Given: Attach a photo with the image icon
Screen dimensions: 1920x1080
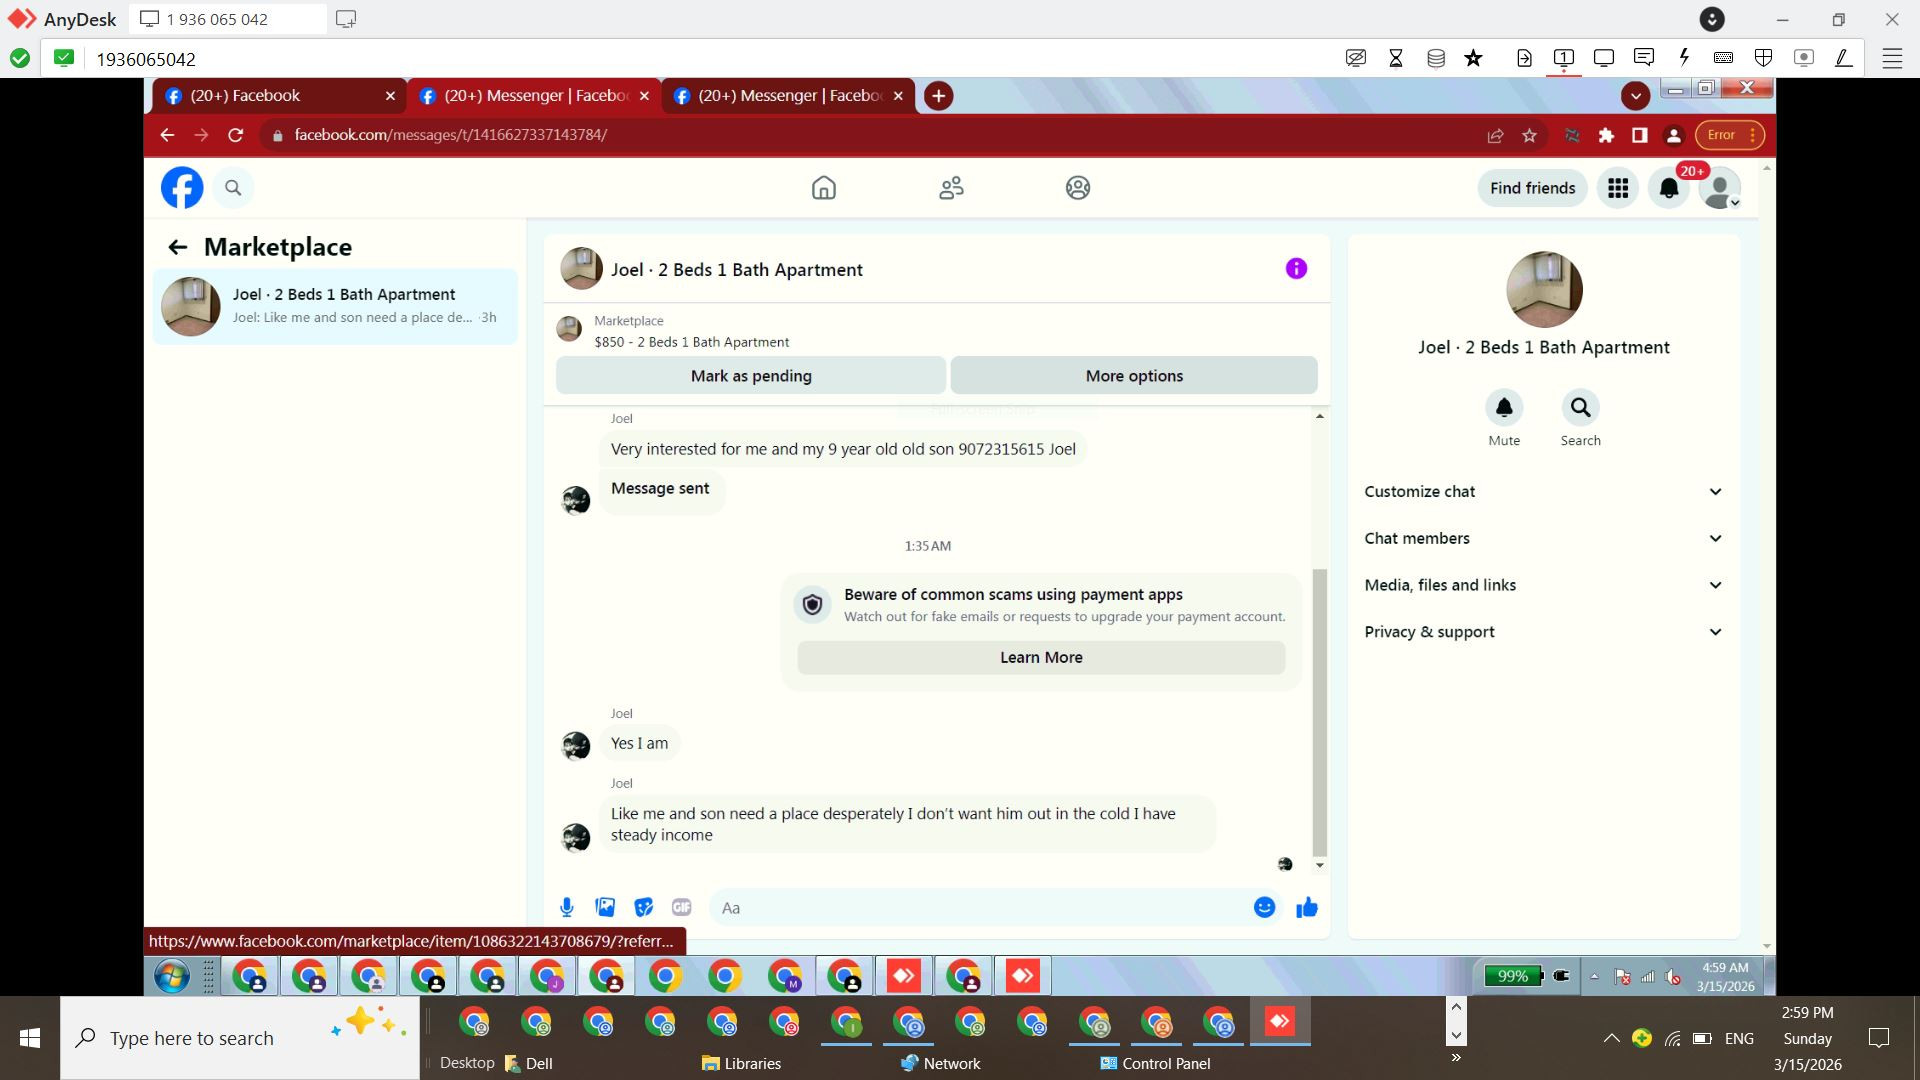Looking at the screenshot, I should [x=605, y=907].
